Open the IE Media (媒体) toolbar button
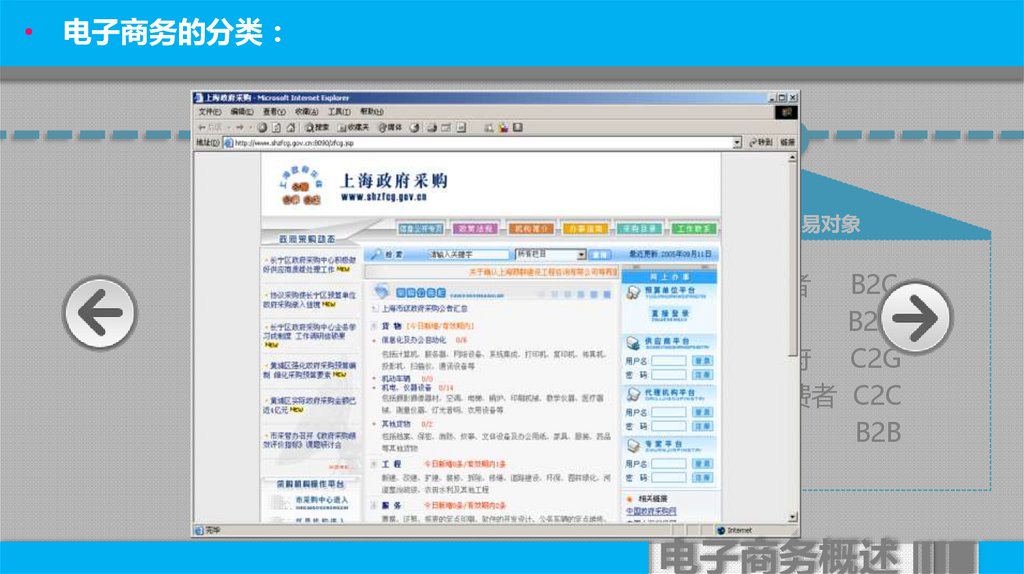The width and height of the screenshot is (1024, 574). tap(391, 128)
